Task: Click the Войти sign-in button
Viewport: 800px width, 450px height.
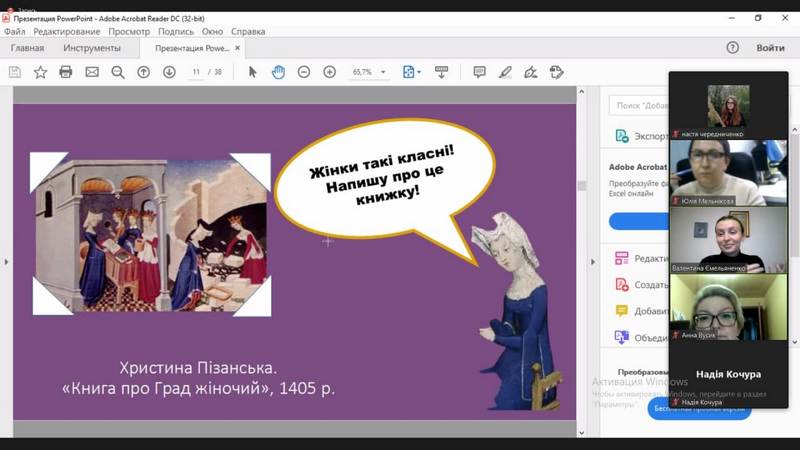Action: coord(770,47)
